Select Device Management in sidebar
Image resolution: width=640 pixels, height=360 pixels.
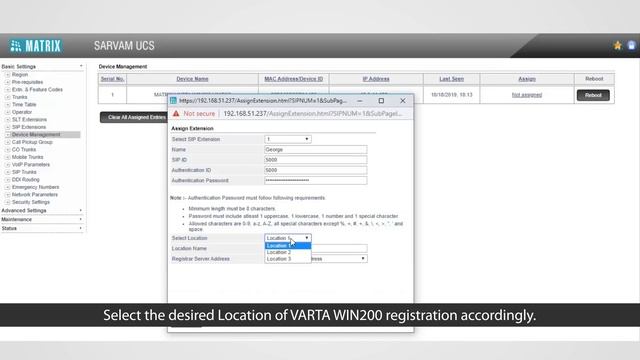pyautogui.click(x=36, y=134)
